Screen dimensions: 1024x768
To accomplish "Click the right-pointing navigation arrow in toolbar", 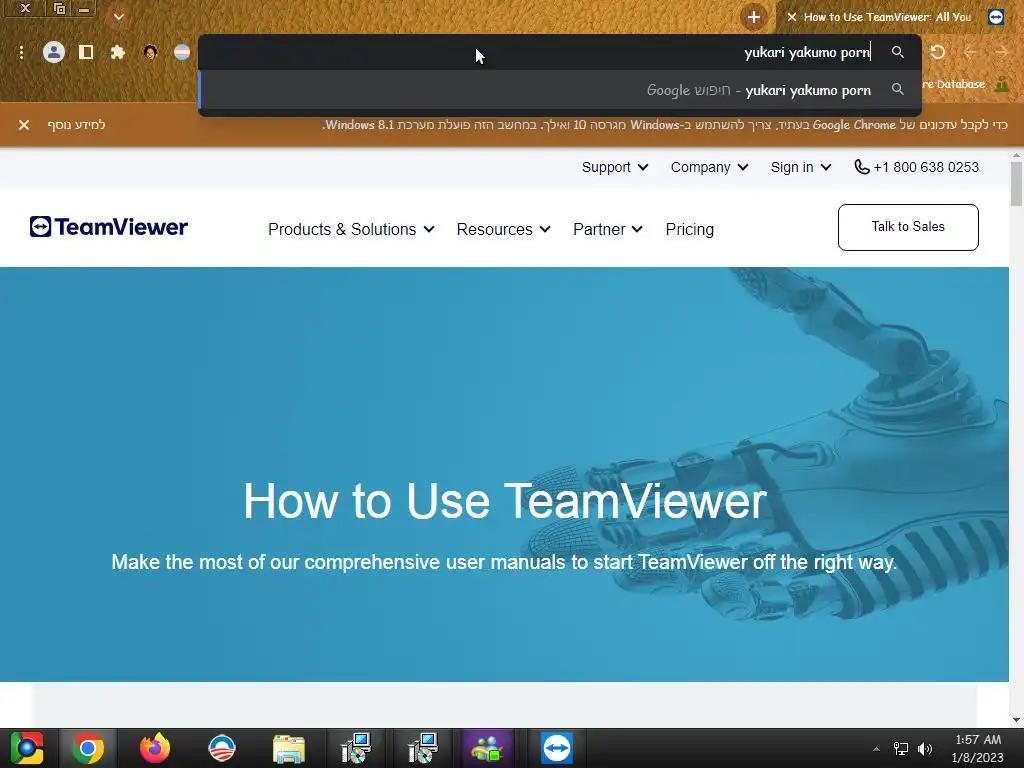I will (1002, 52).
